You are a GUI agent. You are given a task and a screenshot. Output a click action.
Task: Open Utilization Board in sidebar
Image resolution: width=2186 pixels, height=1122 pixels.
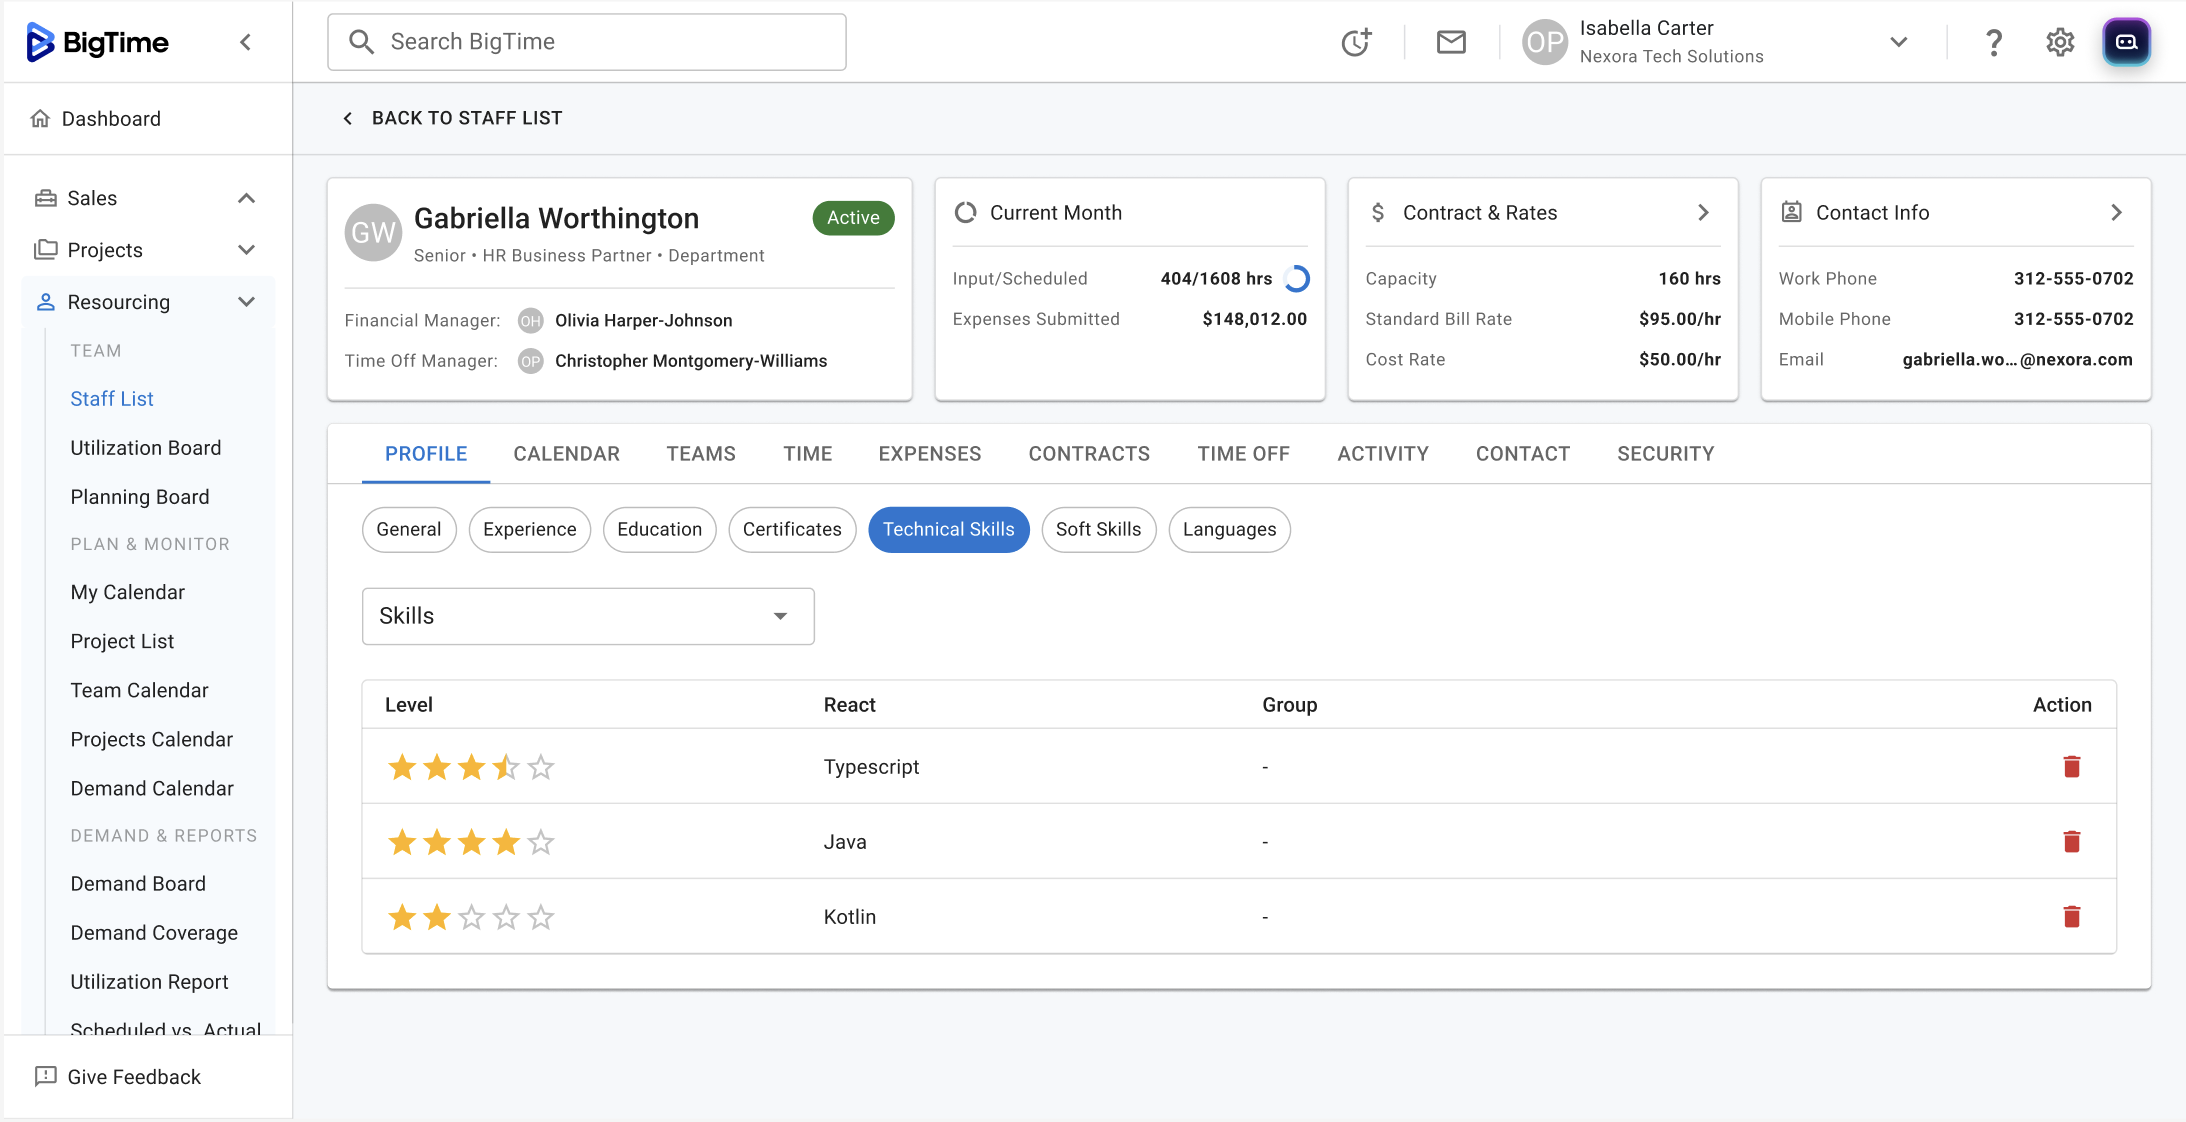(x=146, y=448)
